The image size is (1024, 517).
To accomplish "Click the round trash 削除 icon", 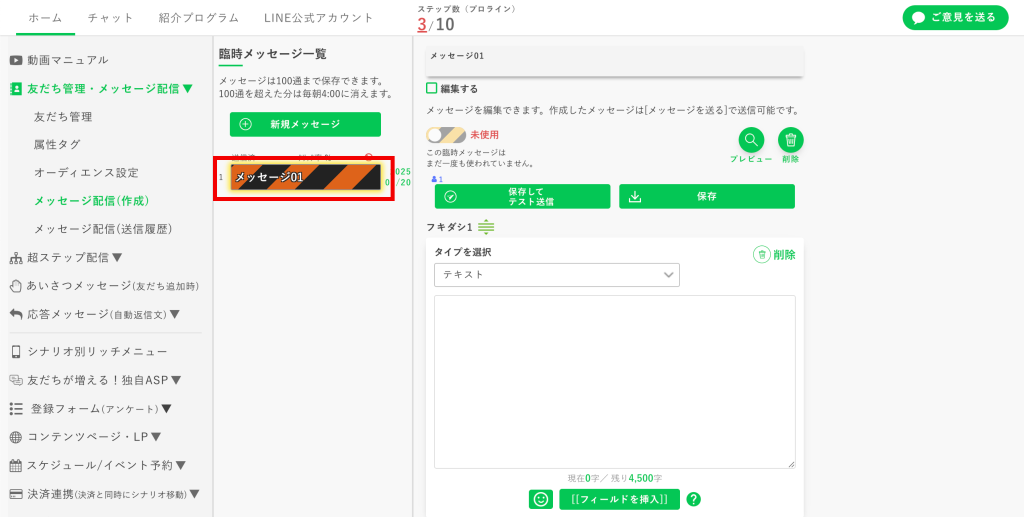I will pyautogui.click(x=791, y=140).
